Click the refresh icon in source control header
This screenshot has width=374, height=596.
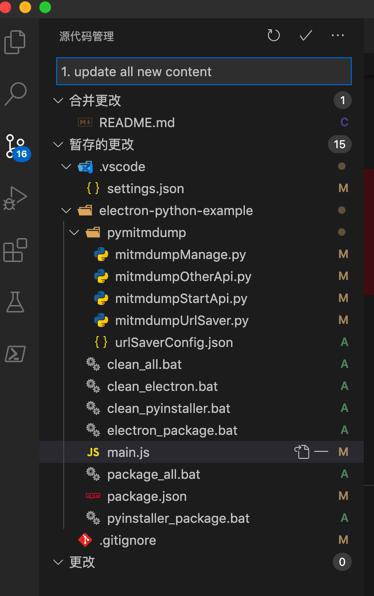(x=273, y=36)
